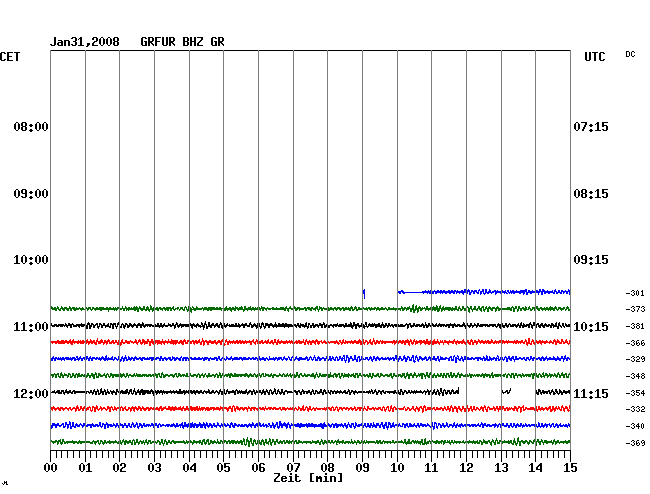Click the UTC timezone label
The width and height of the screenshot is (650, 494).
point(594,57)
